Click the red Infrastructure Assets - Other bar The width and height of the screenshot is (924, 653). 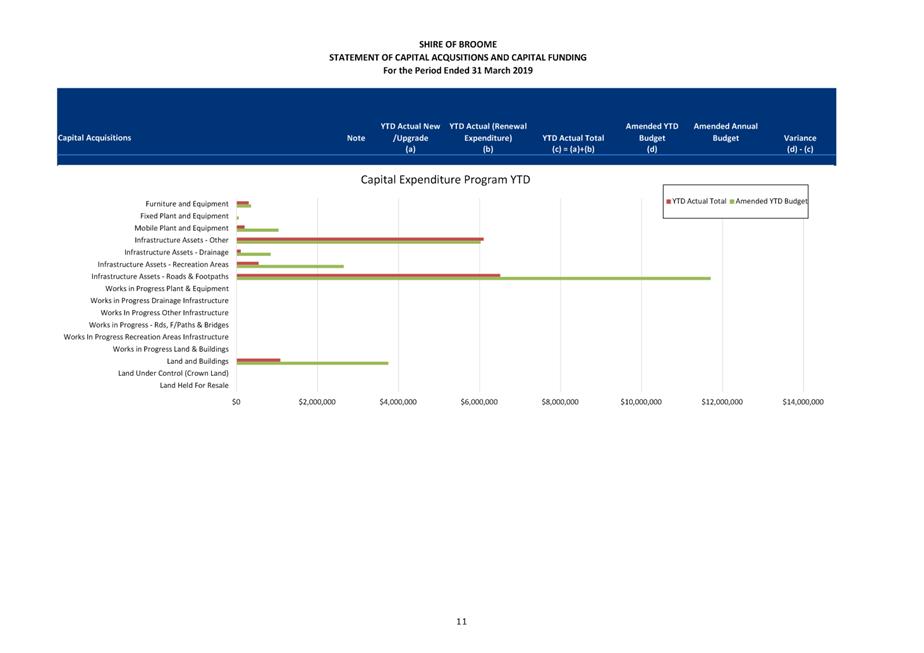(x=360, y=239)
